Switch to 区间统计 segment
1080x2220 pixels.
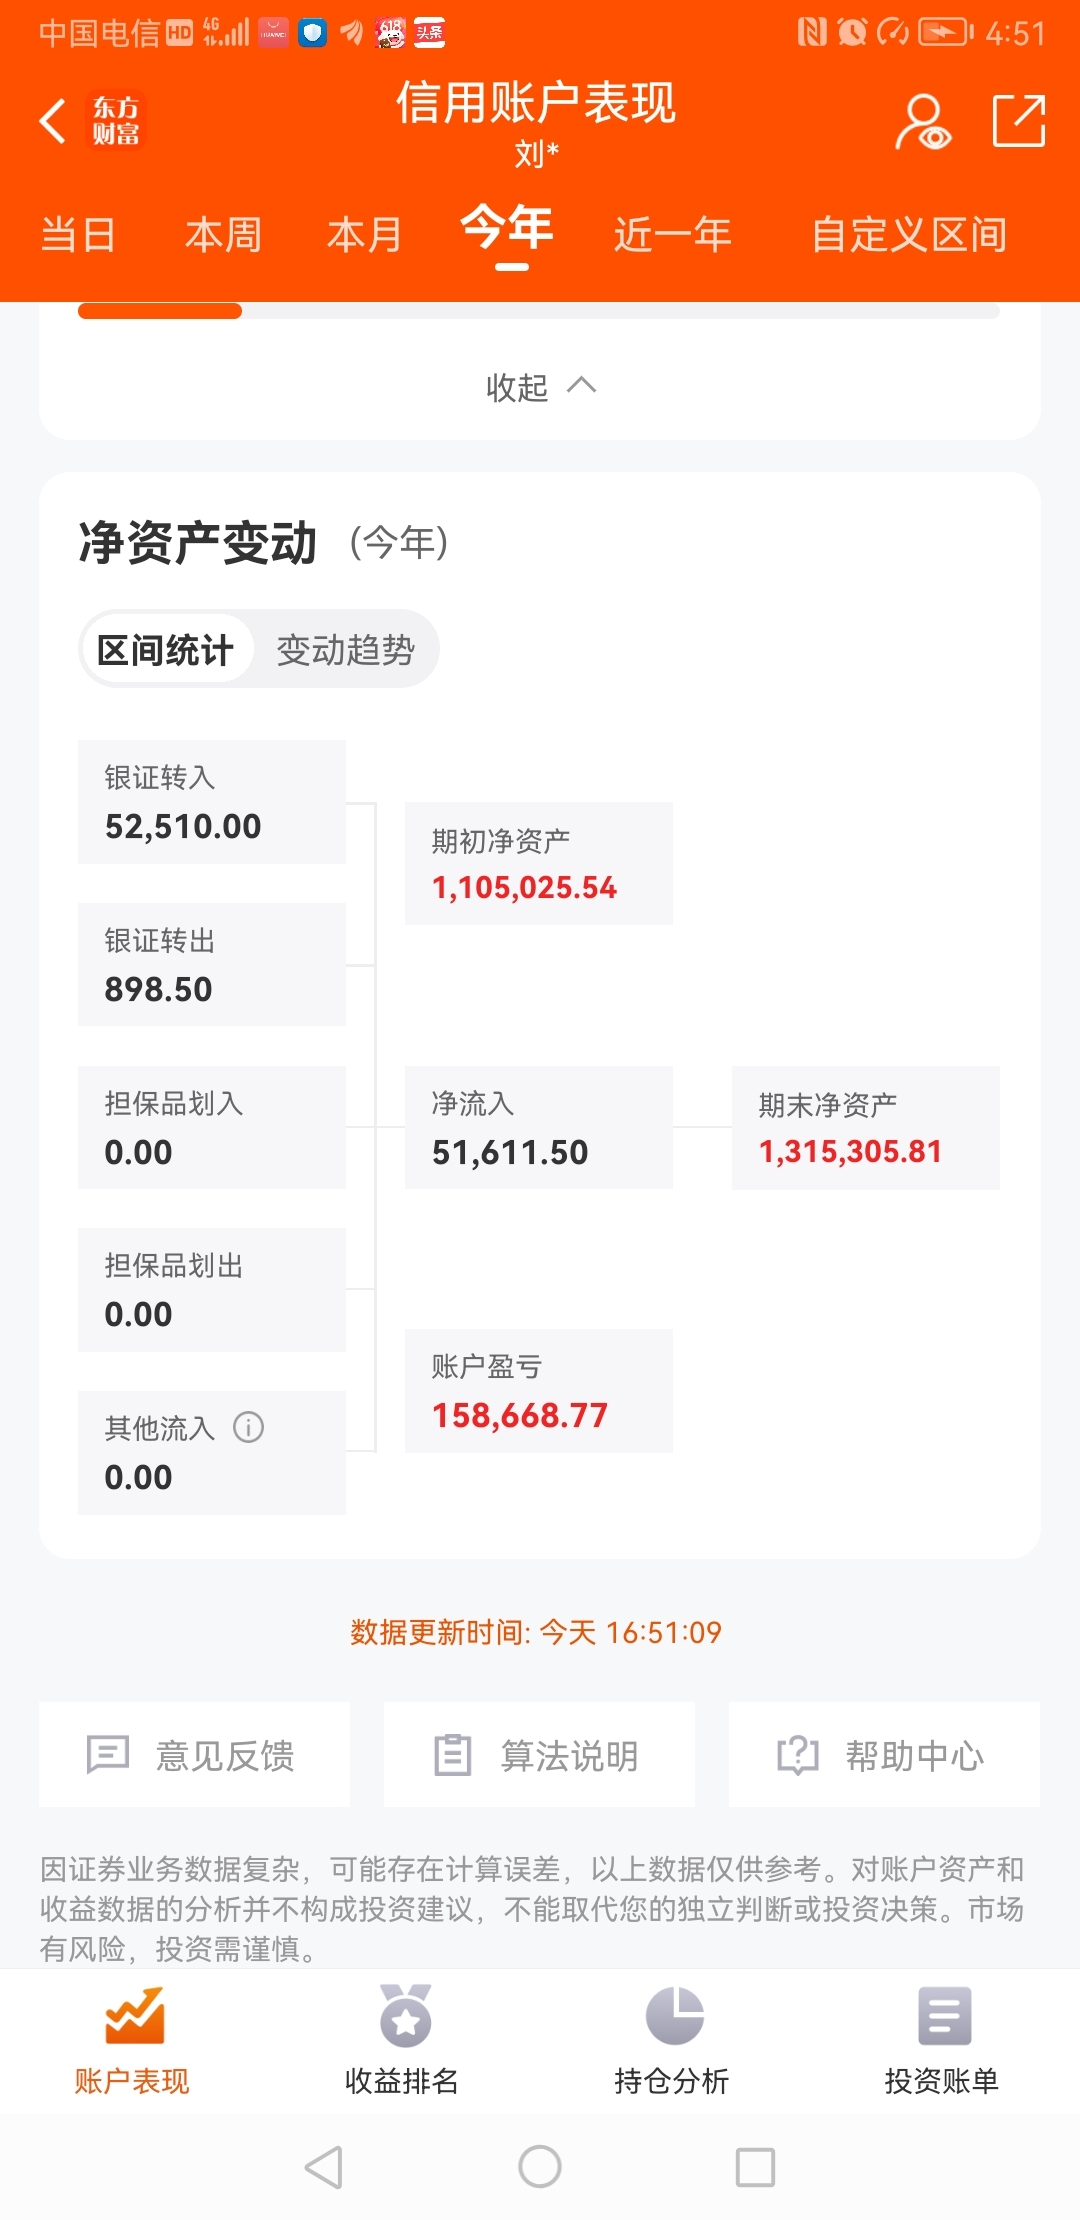click(x=166, y=650)
